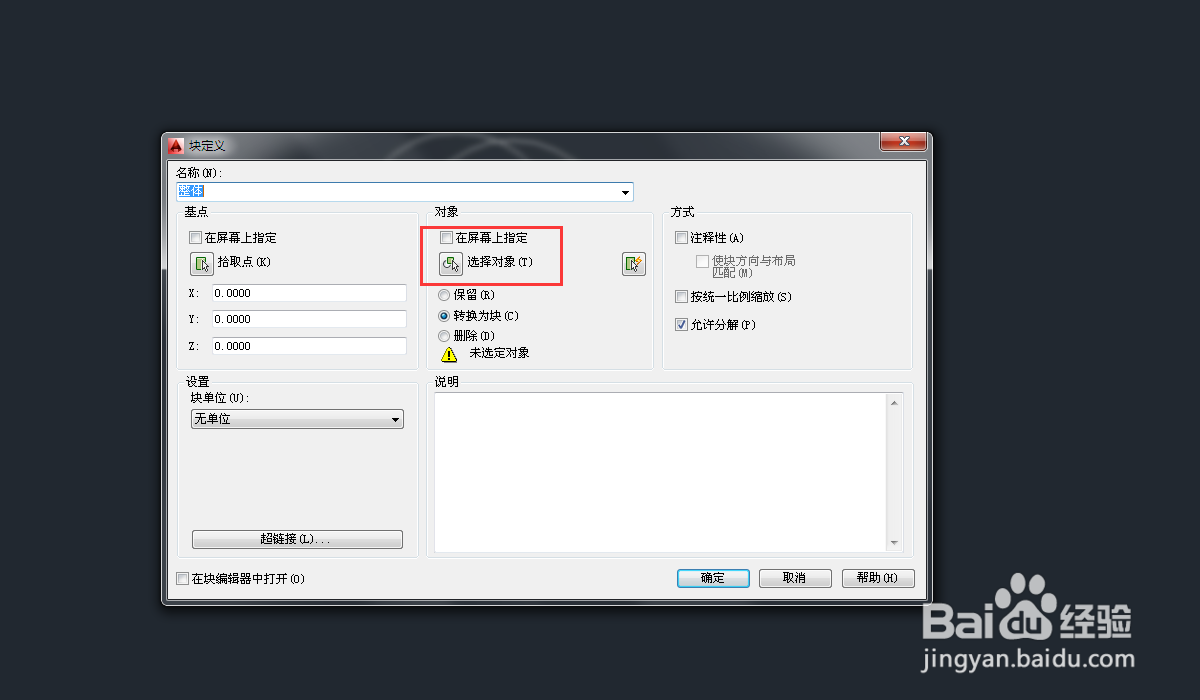Enable 在屏幕上指定 under 基点

pyautogui.click(x=195, y=238)
